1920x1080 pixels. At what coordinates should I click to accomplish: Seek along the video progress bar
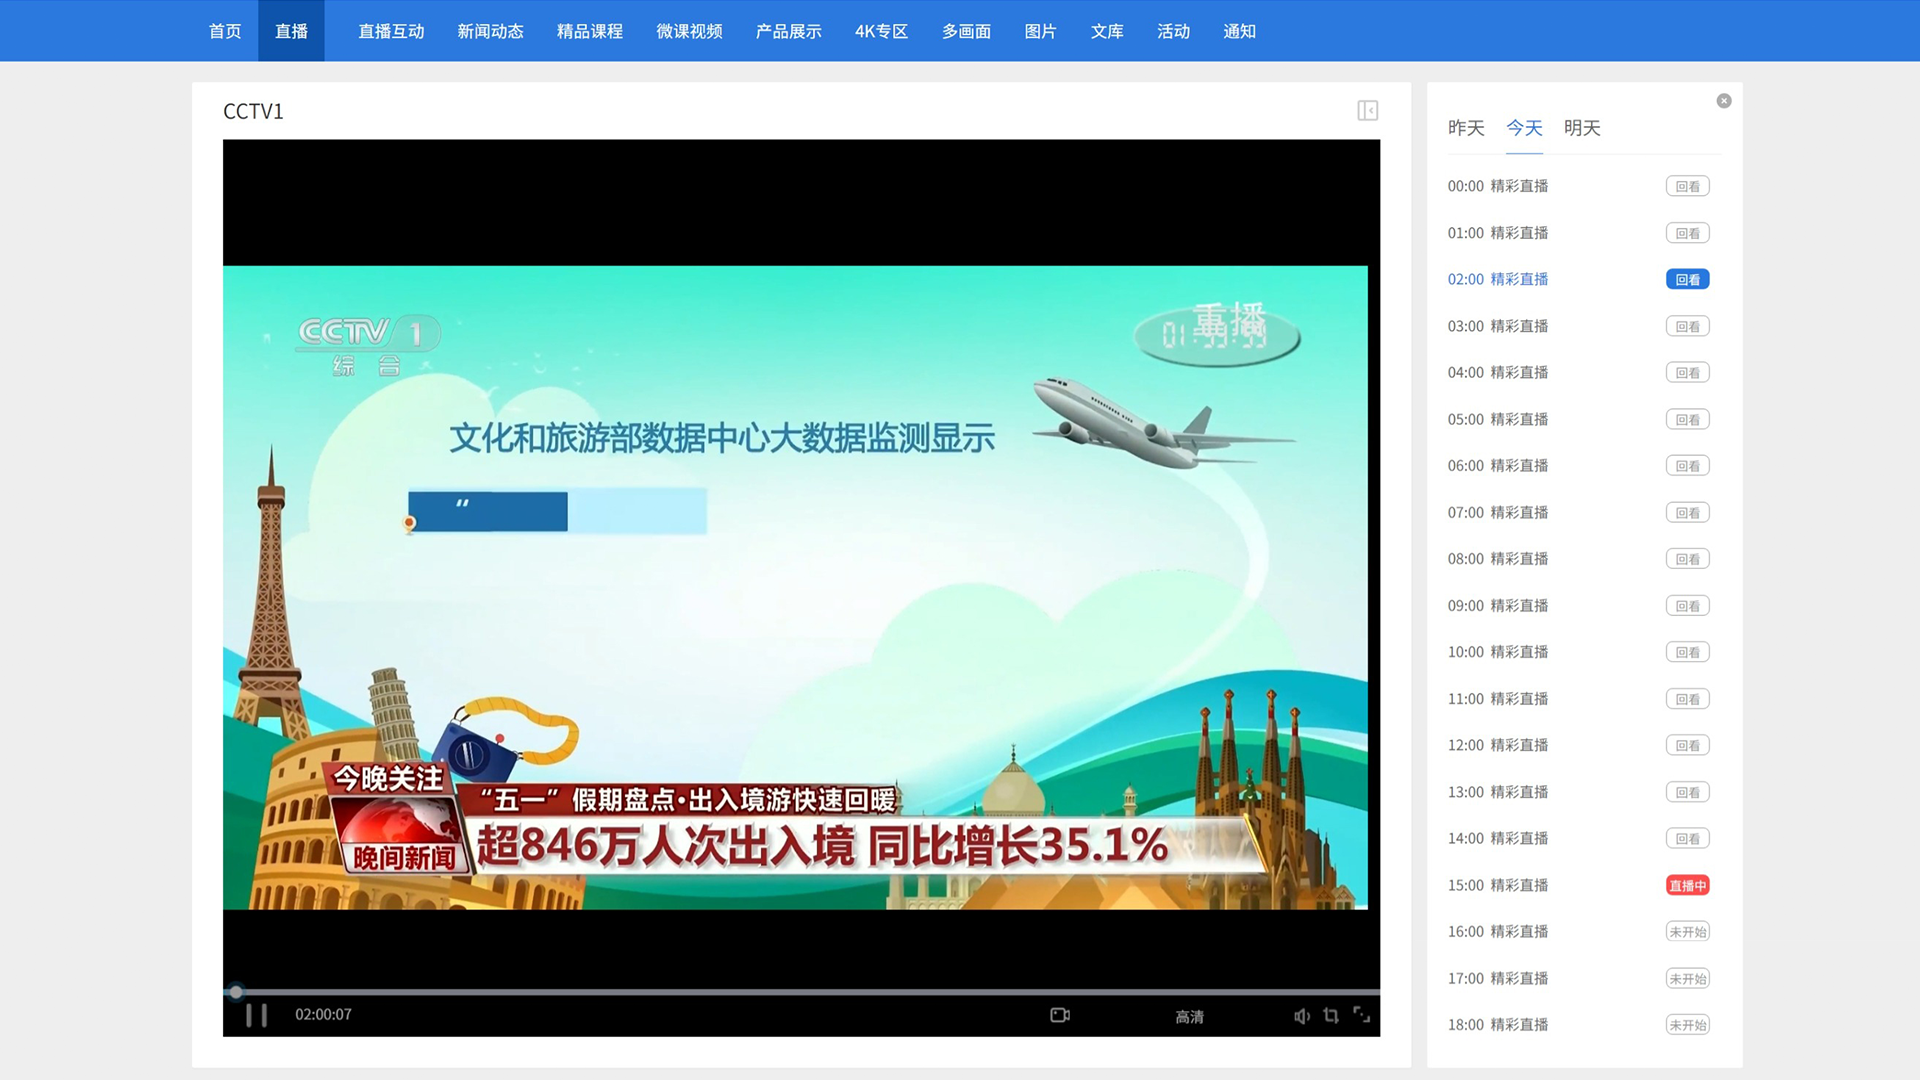tap(801, 992)
